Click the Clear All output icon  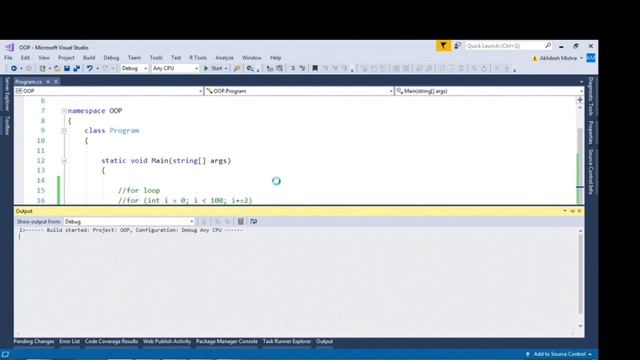click(241, 222)
